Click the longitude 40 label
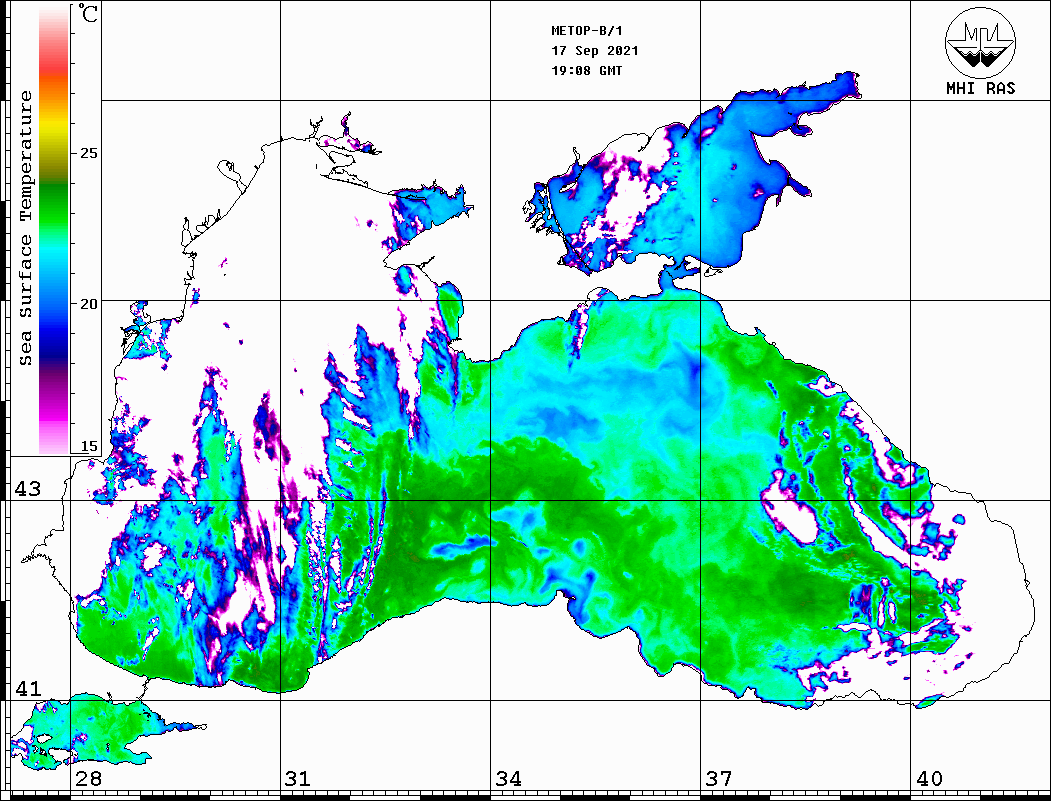Screen dimensions: 1051x801 tap(929, 778)
